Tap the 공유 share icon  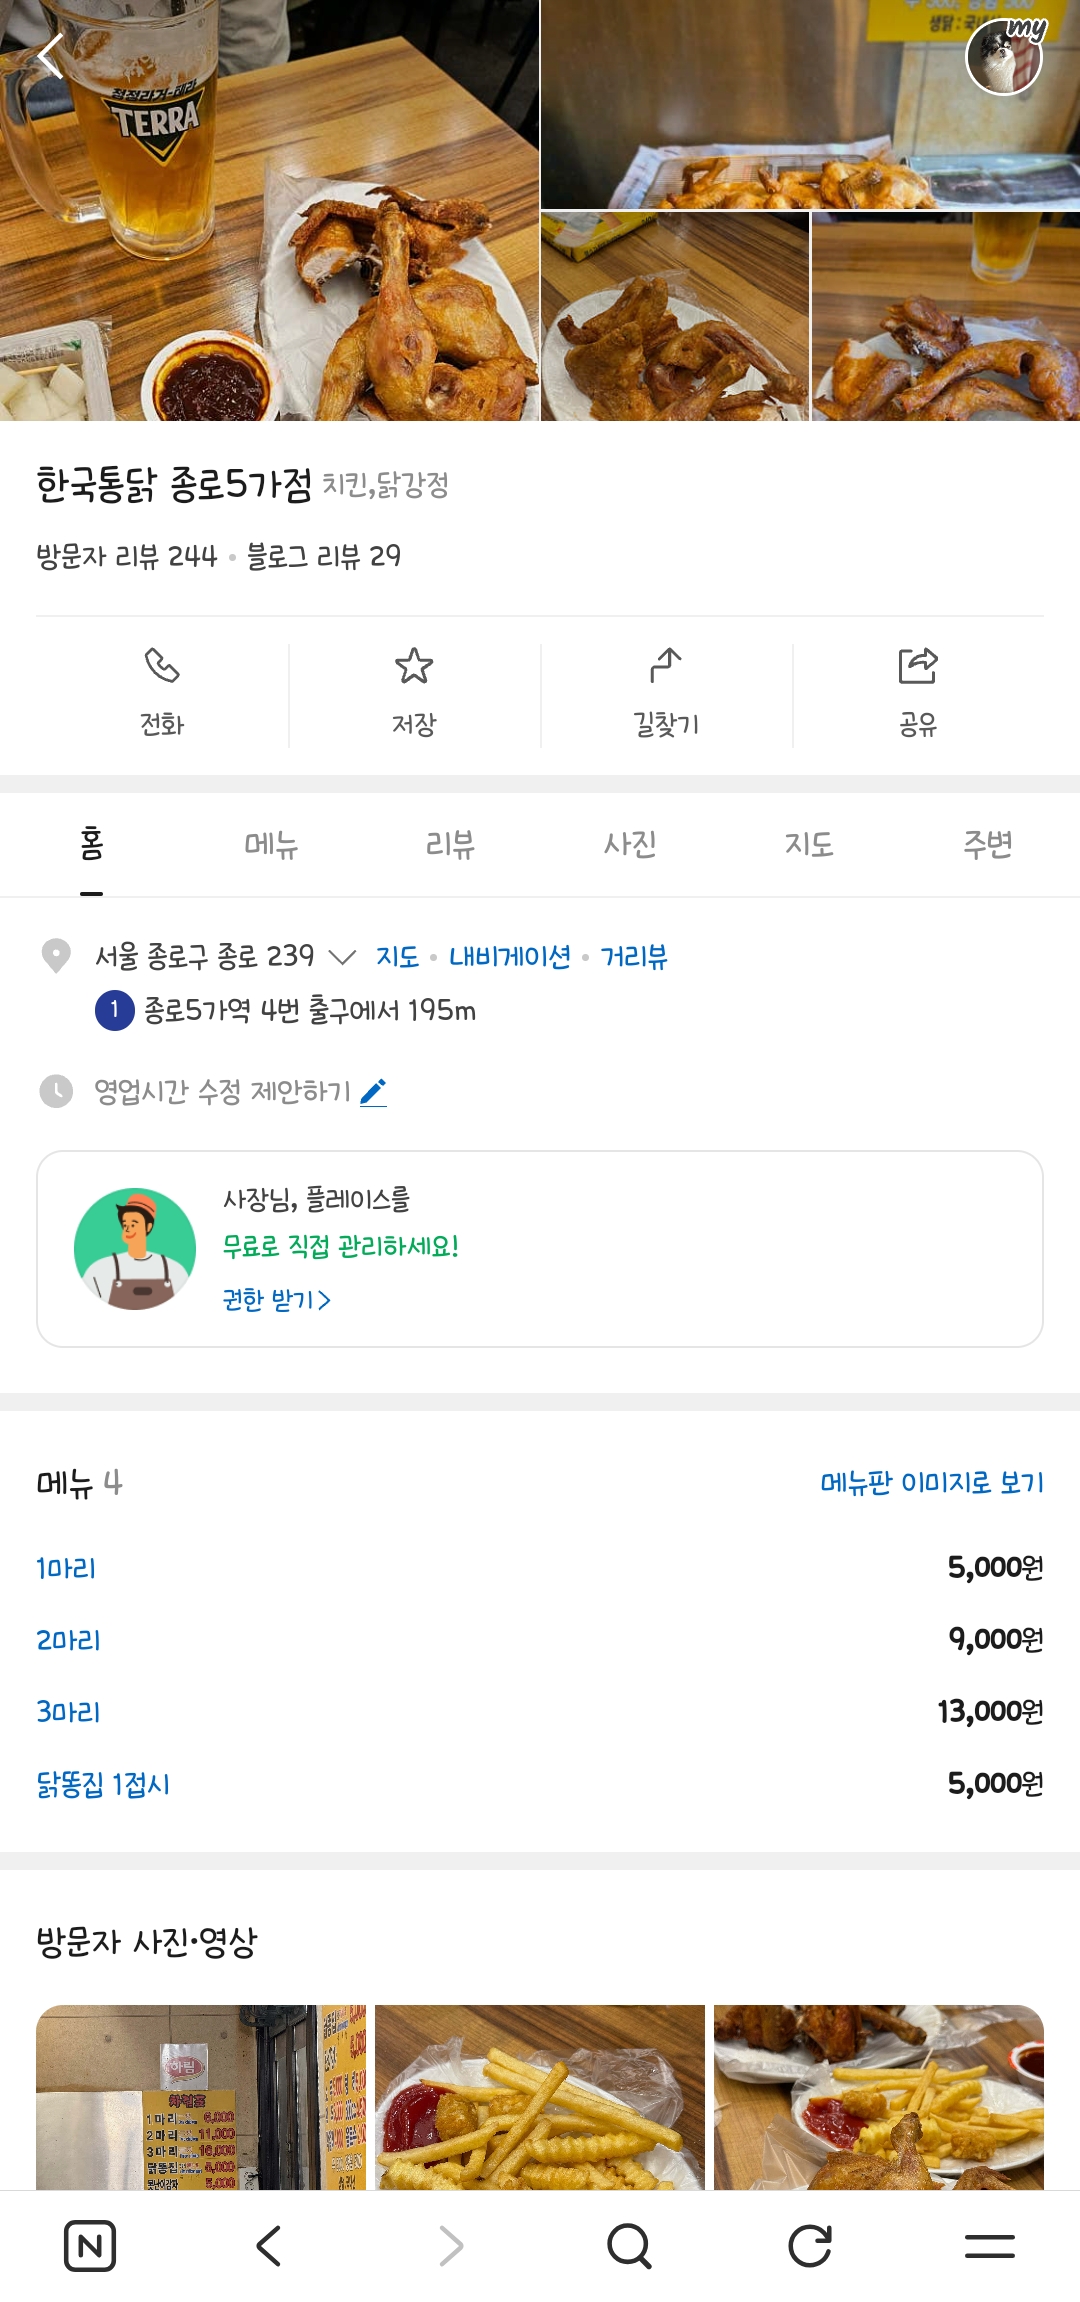[918, 666]
